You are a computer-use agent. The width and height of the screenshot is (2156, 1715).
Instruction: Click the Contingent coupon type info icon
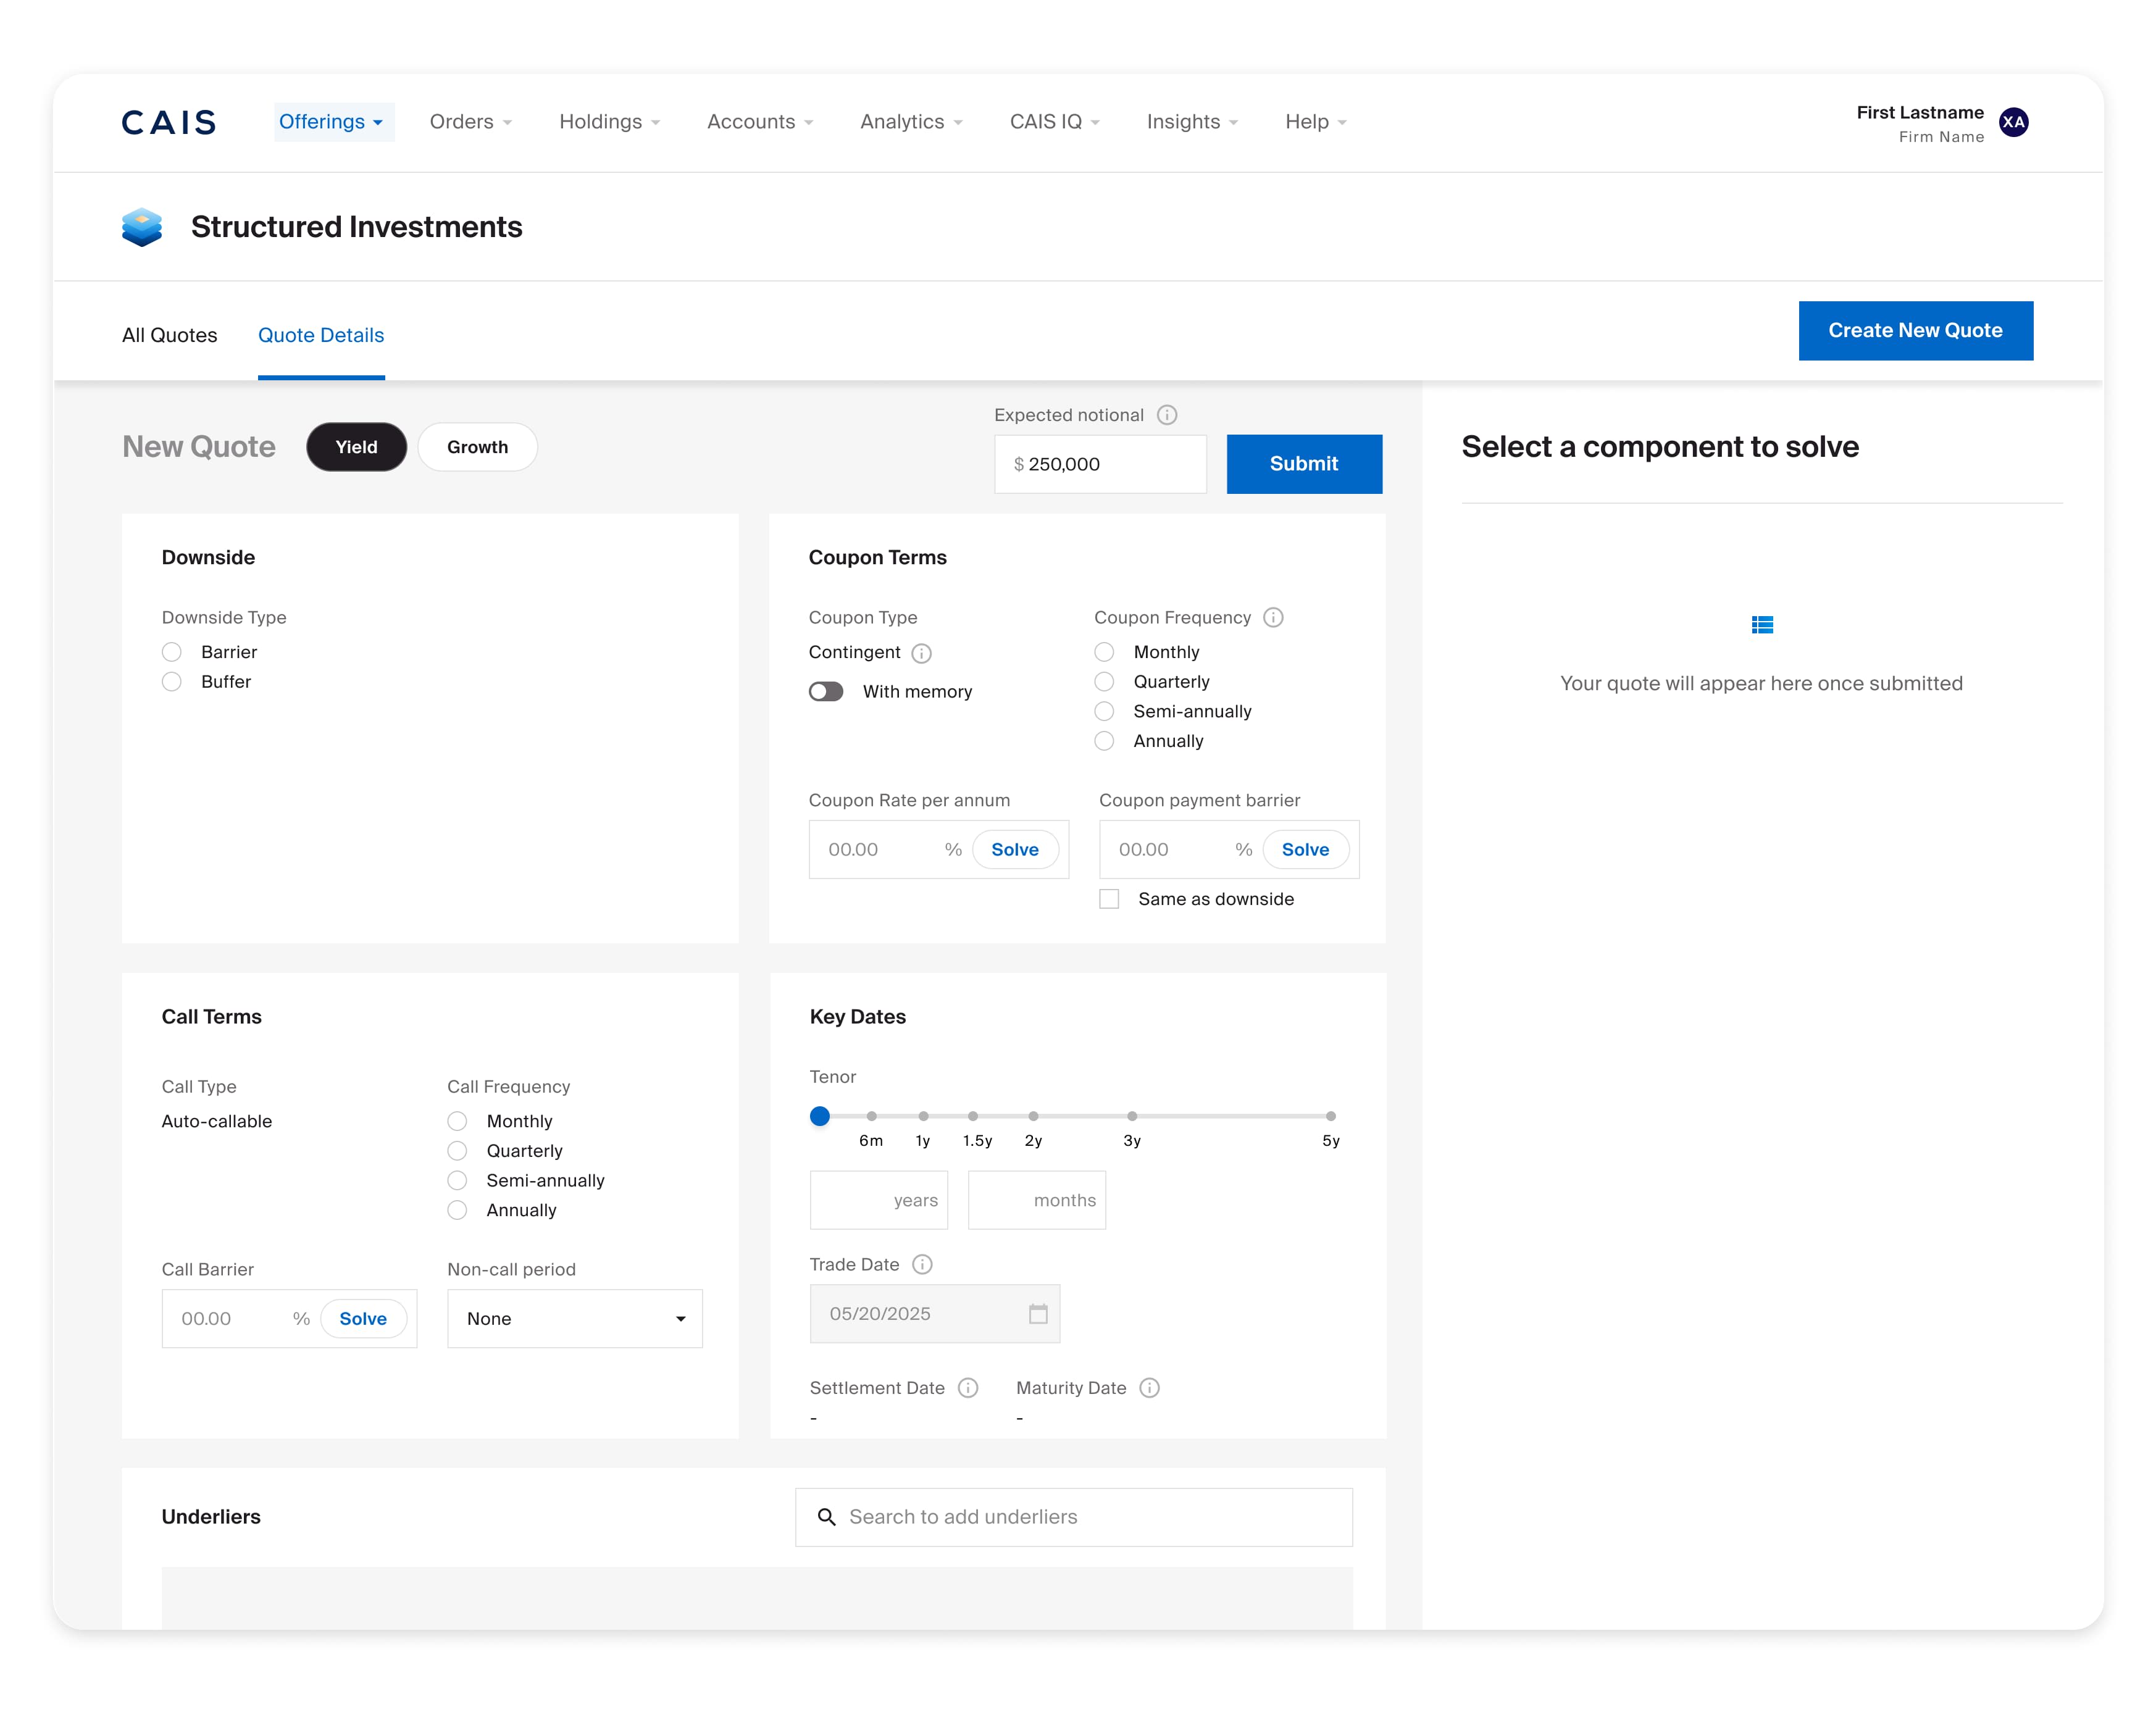(x=923, y=653)
